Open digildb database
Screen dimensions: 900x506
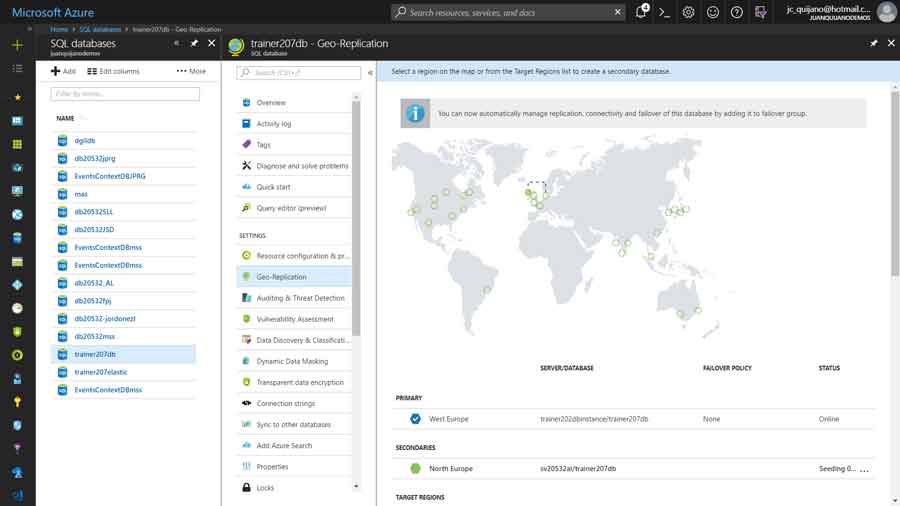point(84,141)
